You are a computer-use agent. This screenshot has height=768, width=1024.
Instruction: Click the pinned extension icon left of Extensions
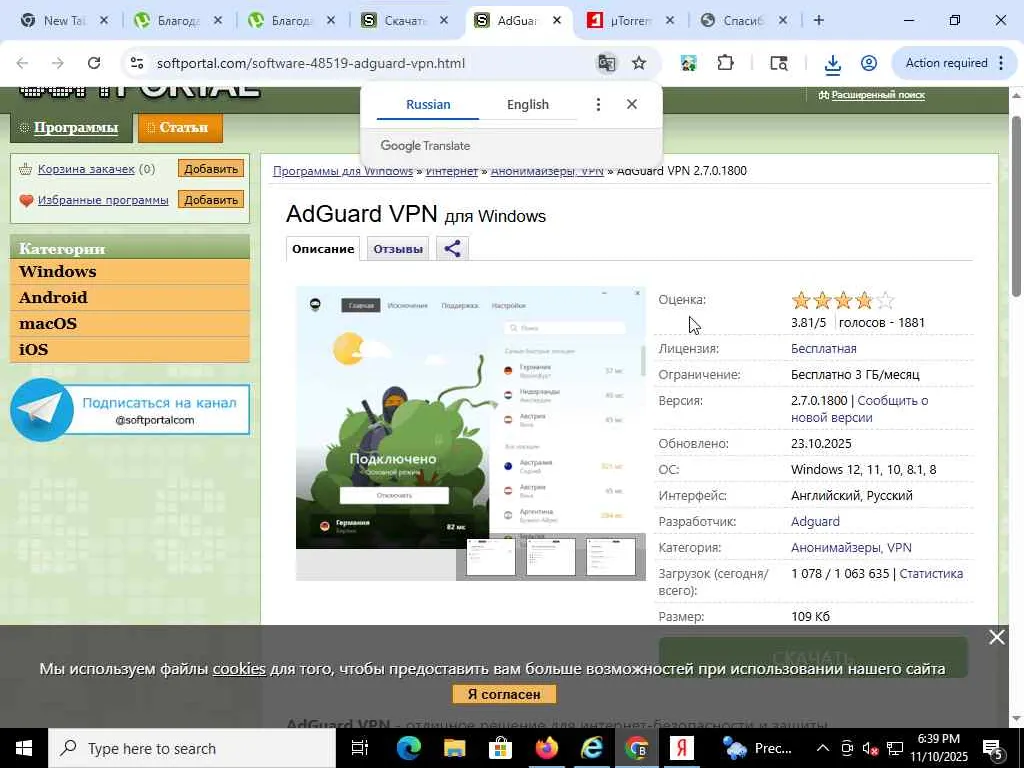pos(688,63)
